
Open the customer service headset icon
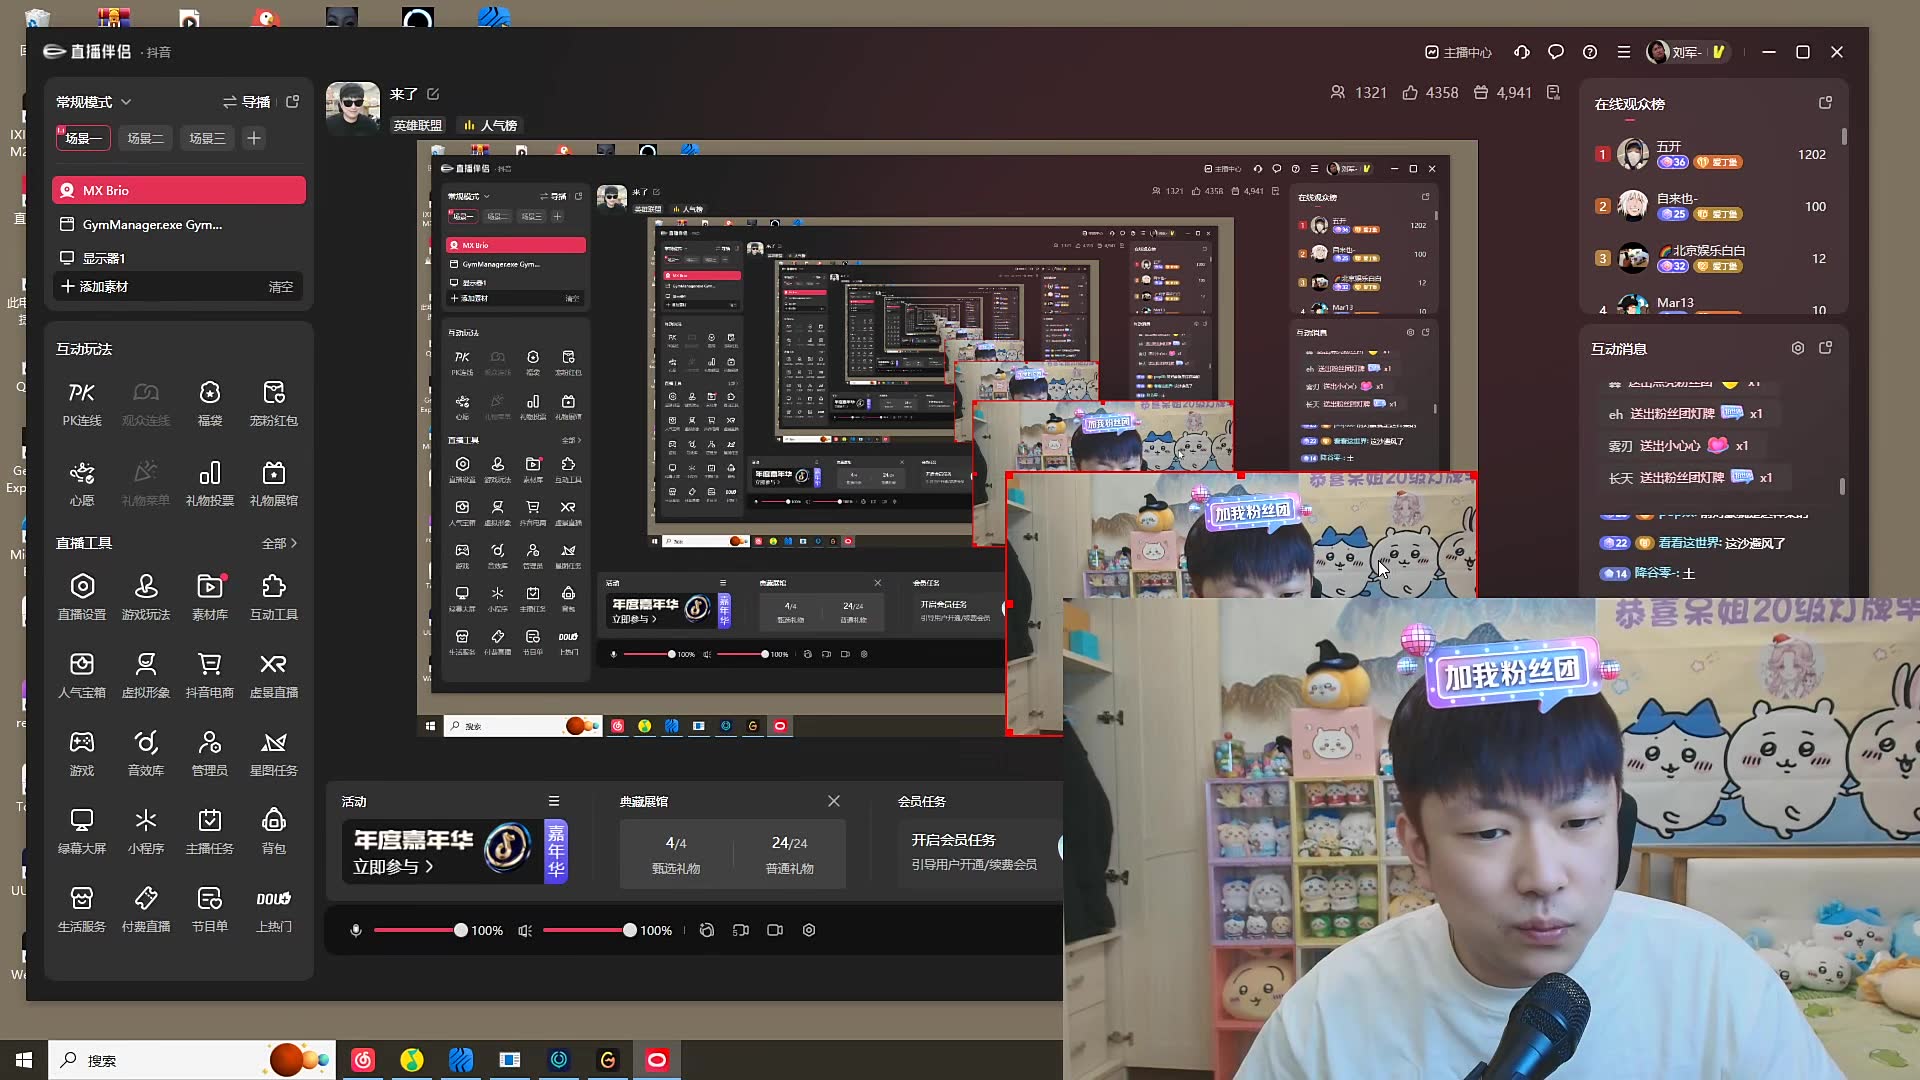point(1522,52)
